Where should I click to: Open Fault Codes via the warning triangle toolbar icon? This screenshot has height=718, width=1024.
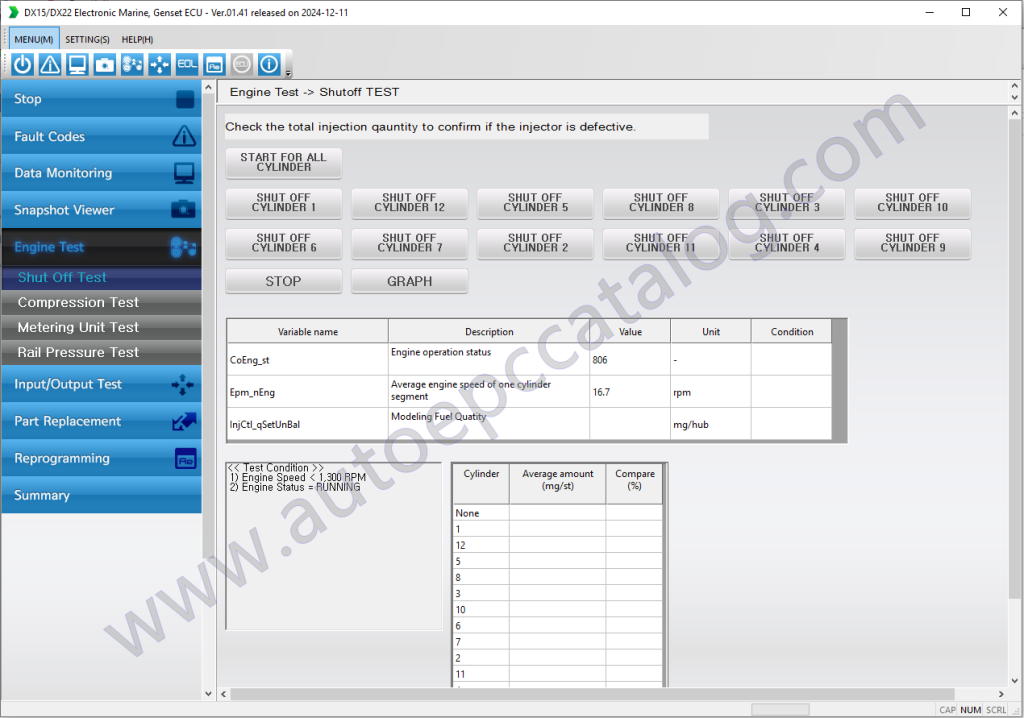(x=49, y=63)
